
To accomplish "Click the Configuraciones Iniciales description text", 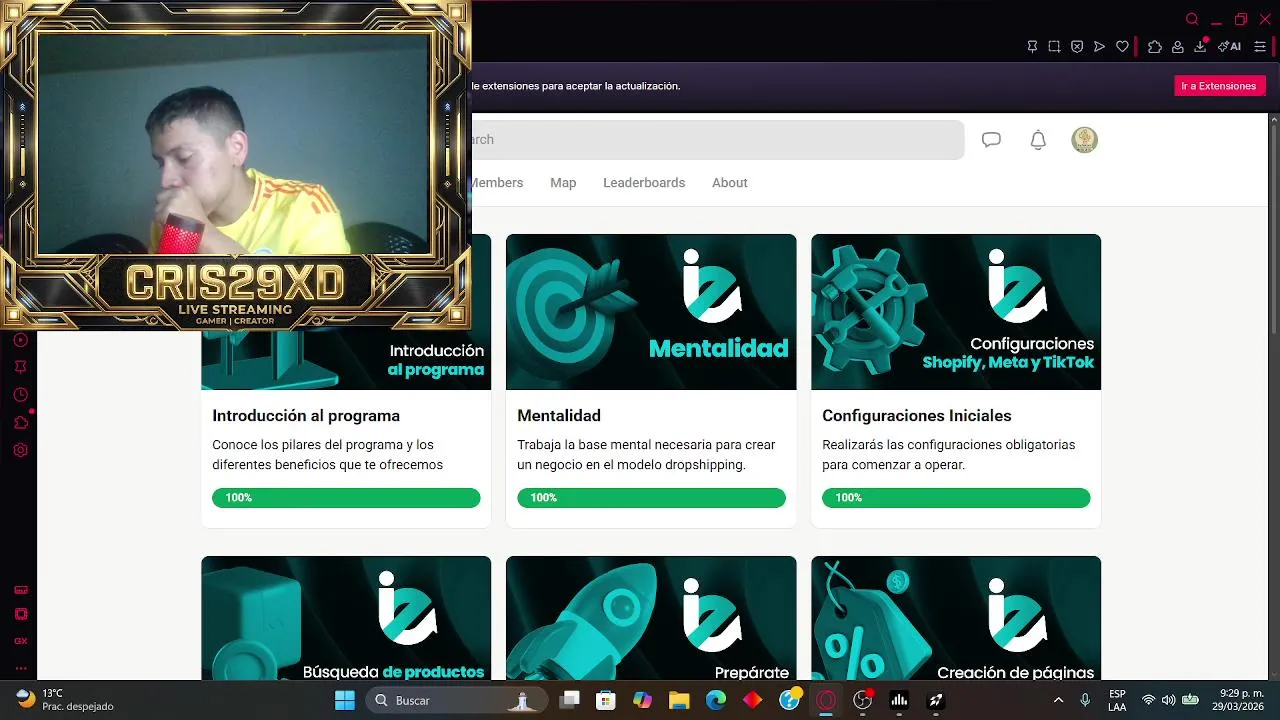I will 949,455.
